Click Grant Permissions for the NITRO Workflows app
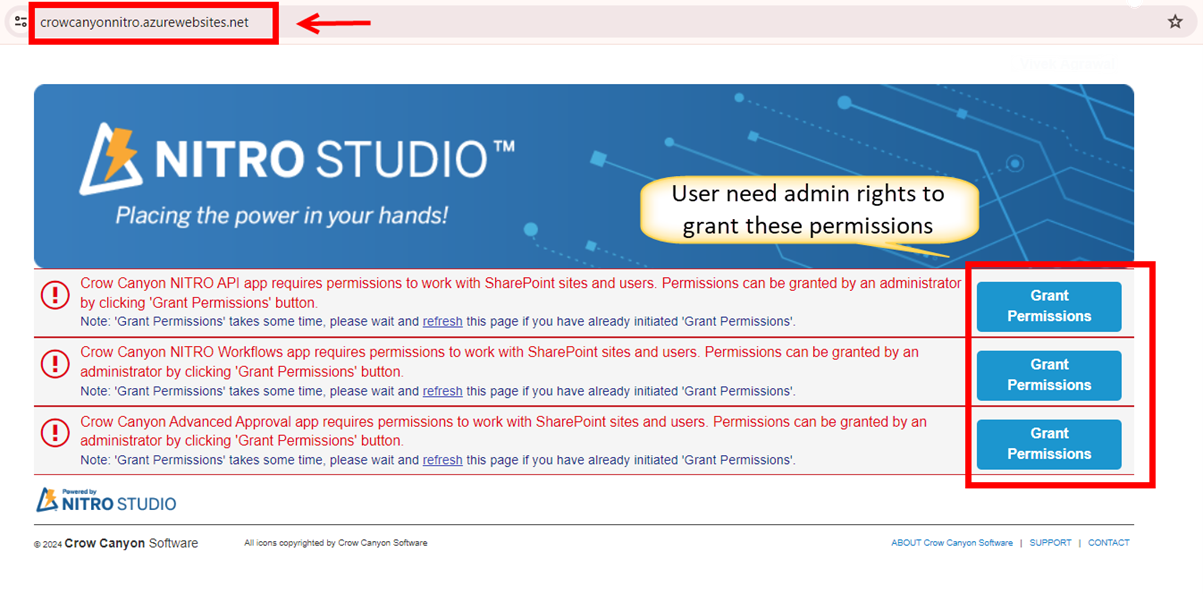The width and height of the screenshot is (1203, 594). pos(1048,375)
